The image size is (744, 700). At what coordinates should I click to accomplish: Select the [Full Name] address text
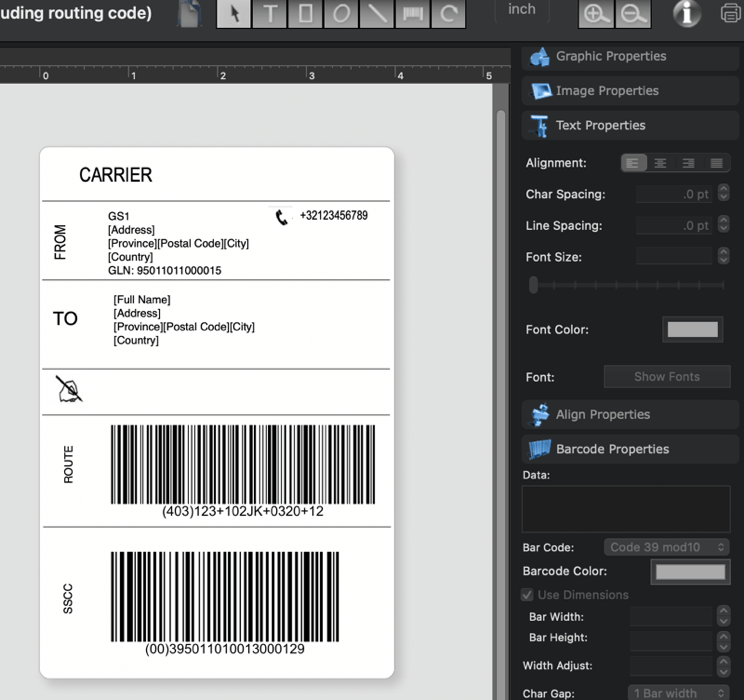(142, 299)
